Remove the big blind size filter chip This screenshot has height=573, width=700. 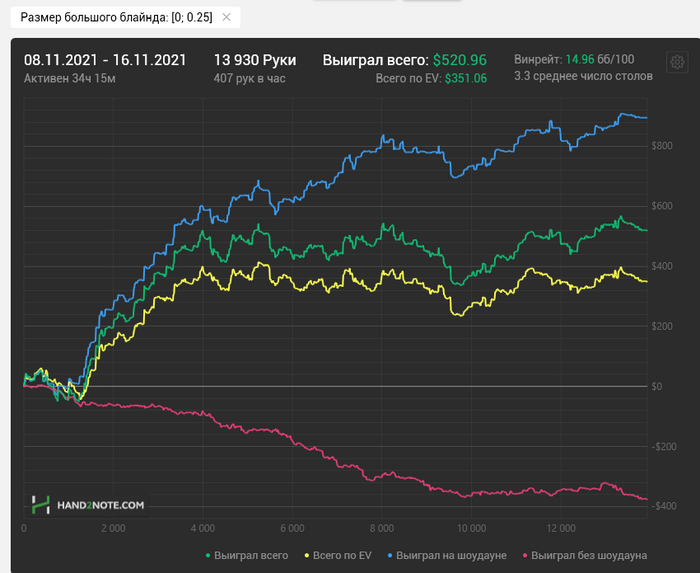pyautogui.click(x=226, y=17)
